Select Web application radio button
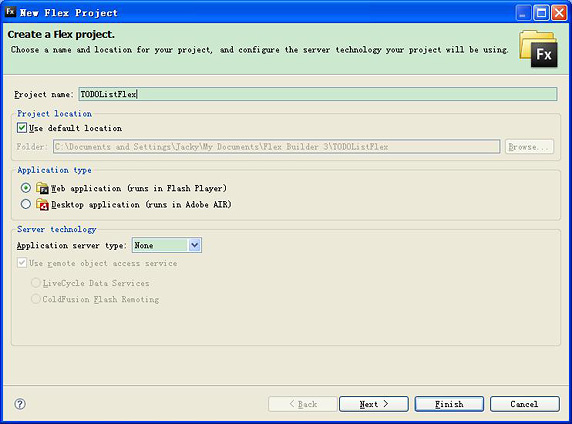This screenshot has height=424, width=572. (26, 188)
